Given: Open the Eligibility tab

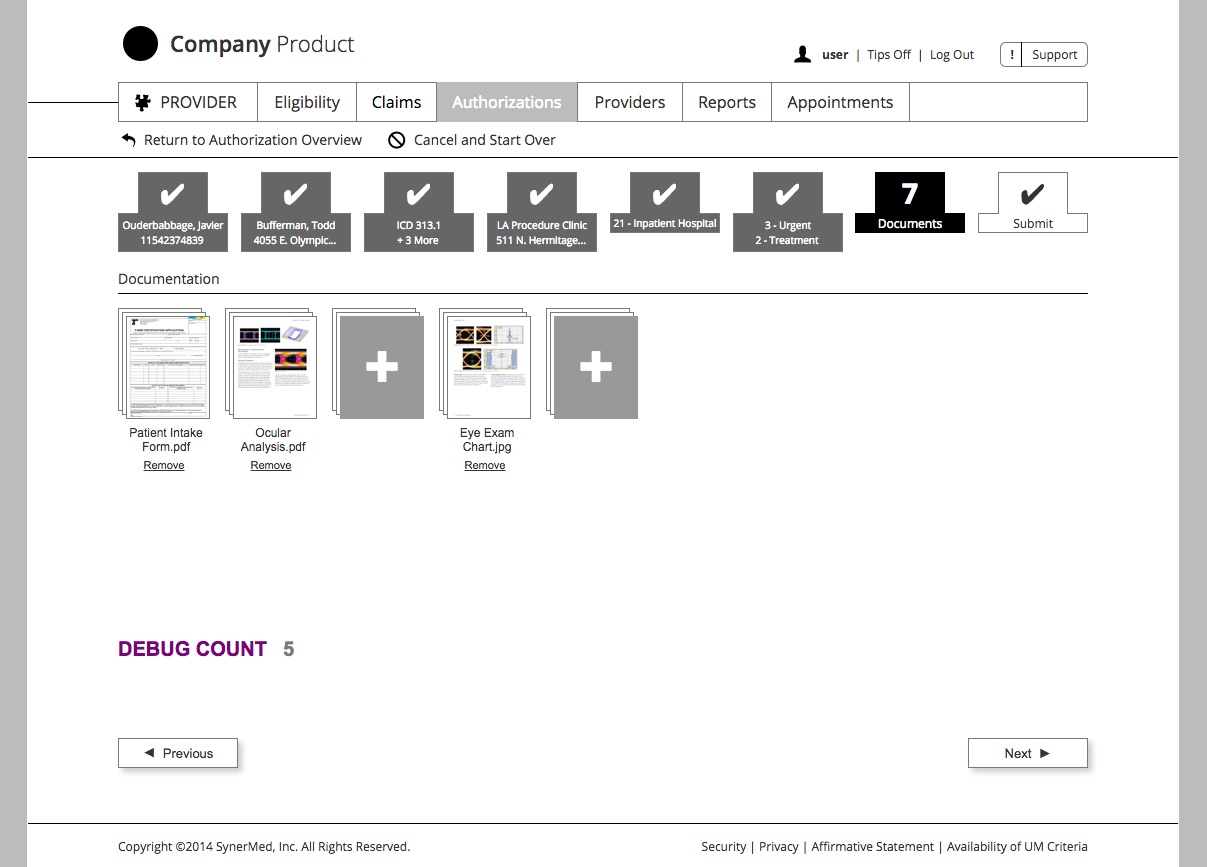Looking at the screenshot, I should point(307,102).
